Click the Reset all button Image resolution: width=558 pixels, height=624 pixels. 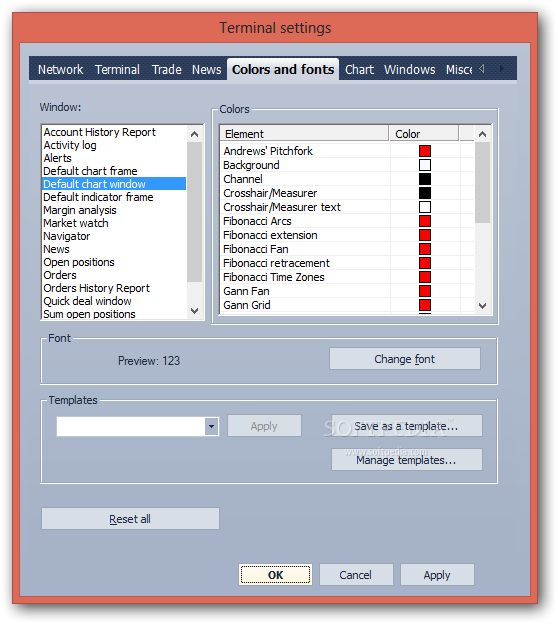click(130, 519)
